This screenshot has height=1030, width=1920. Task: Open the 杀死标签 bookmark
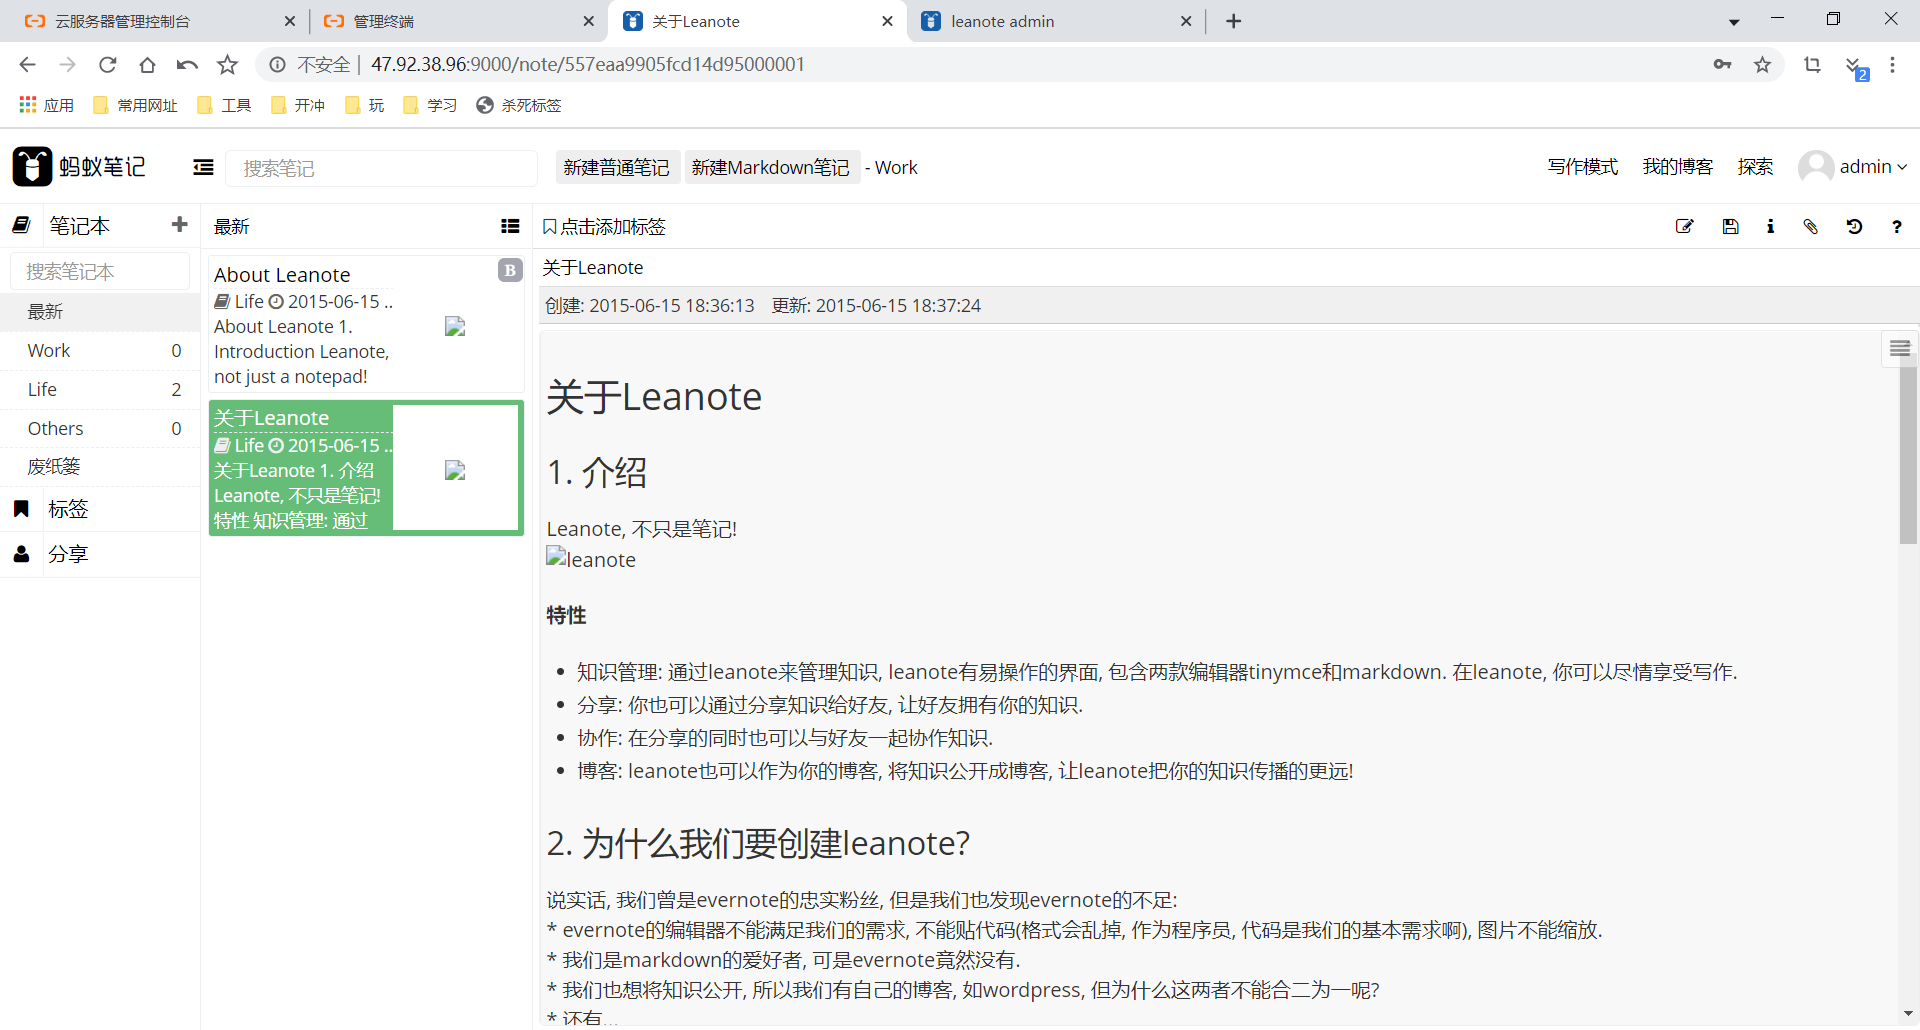pyautogui.click(x=519, y=105)
